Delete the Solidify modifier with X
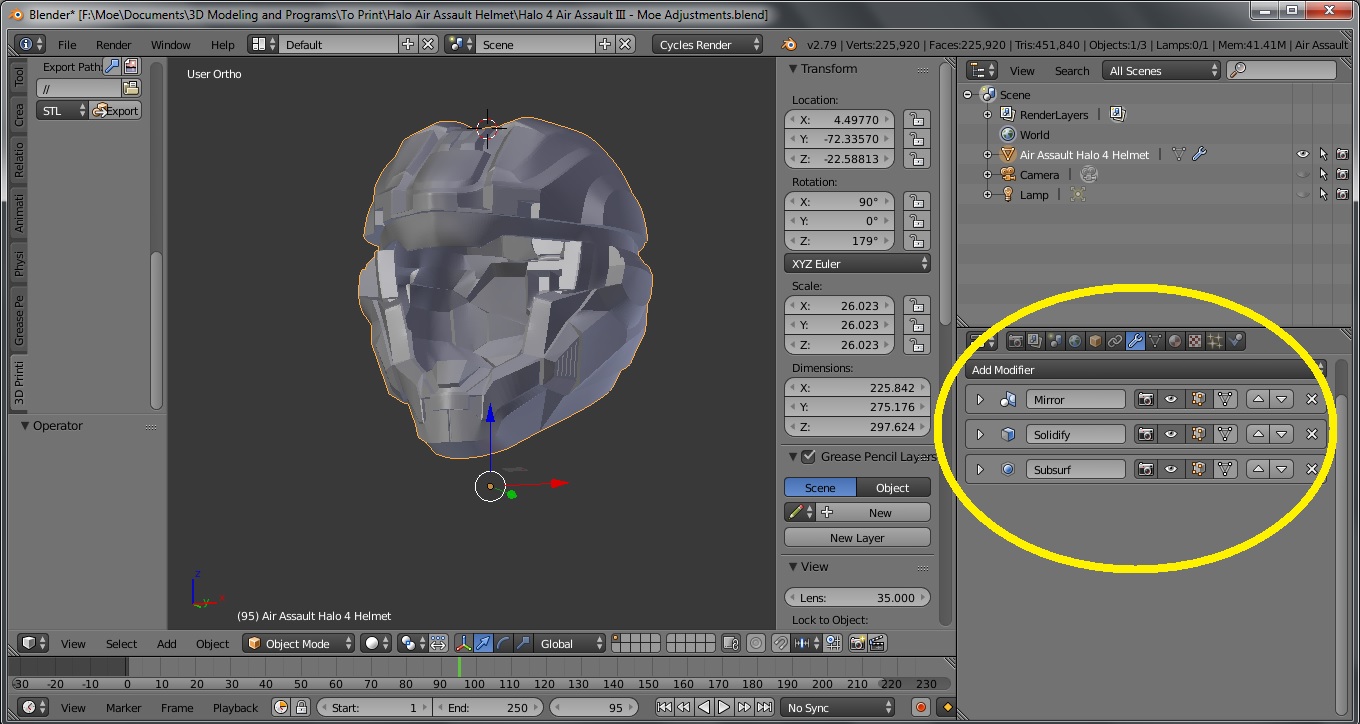 point(1312,434)
